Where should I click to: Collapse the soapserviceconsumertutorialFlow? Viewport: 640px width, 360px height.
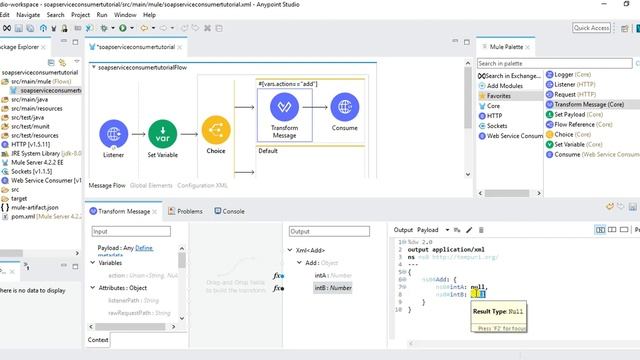(93, 67)
